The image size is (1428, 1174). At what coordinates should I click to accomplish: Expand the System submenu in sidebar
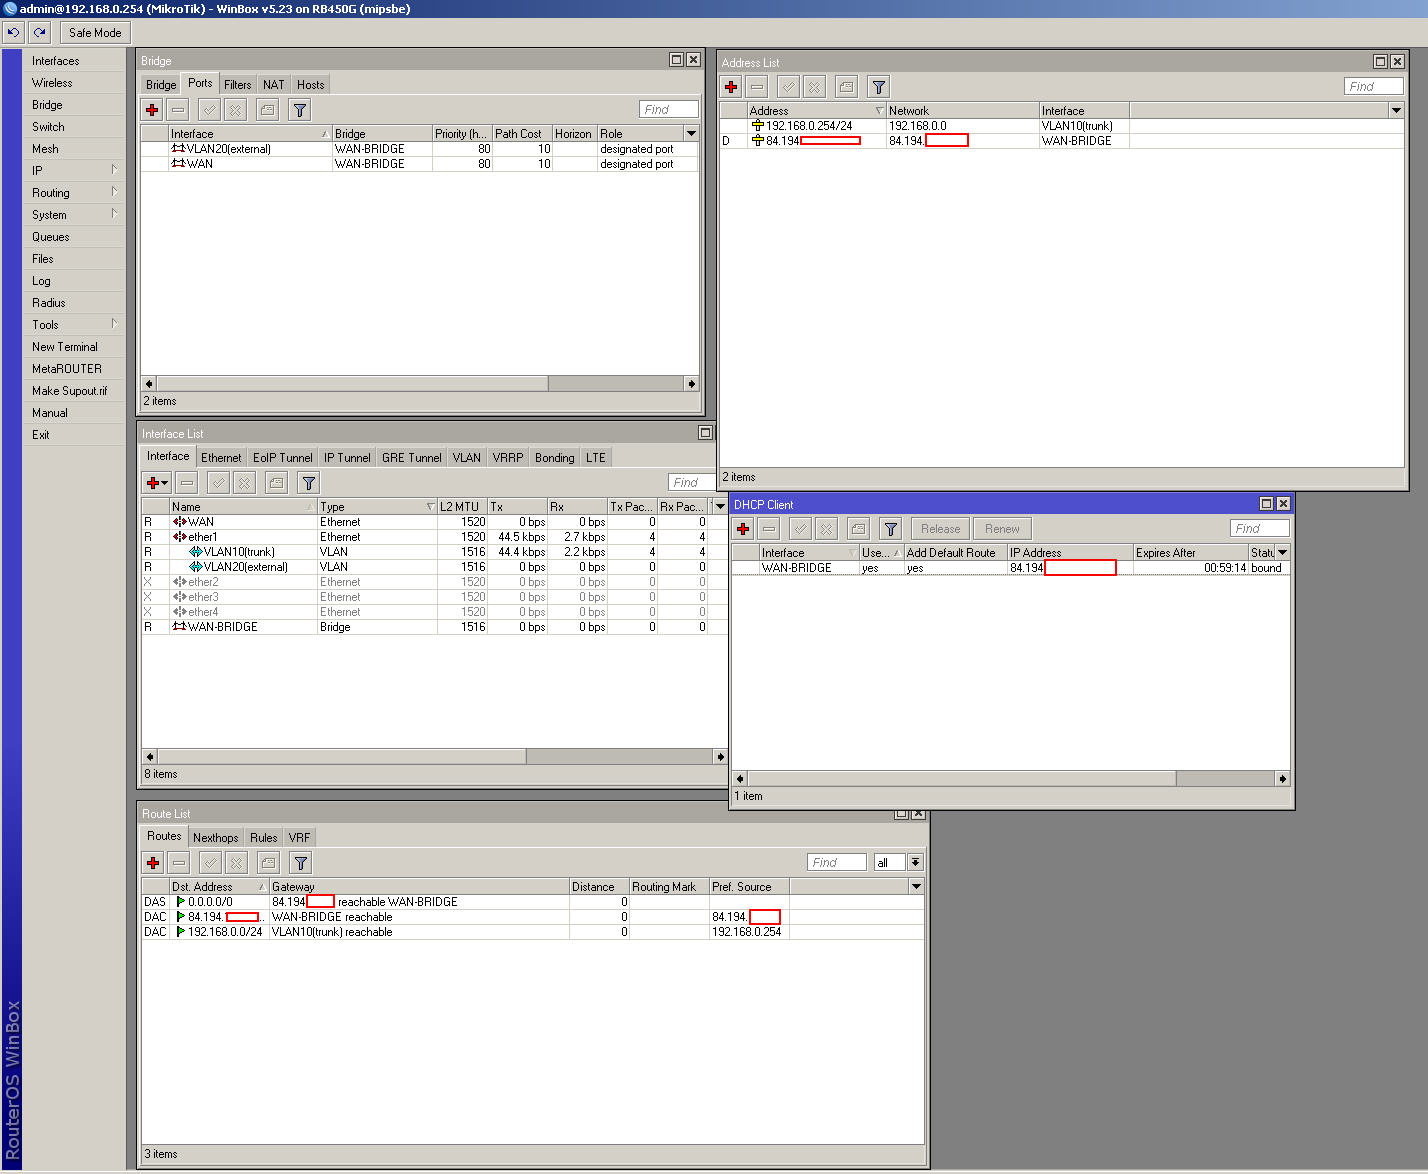click(x=74, y=215)
